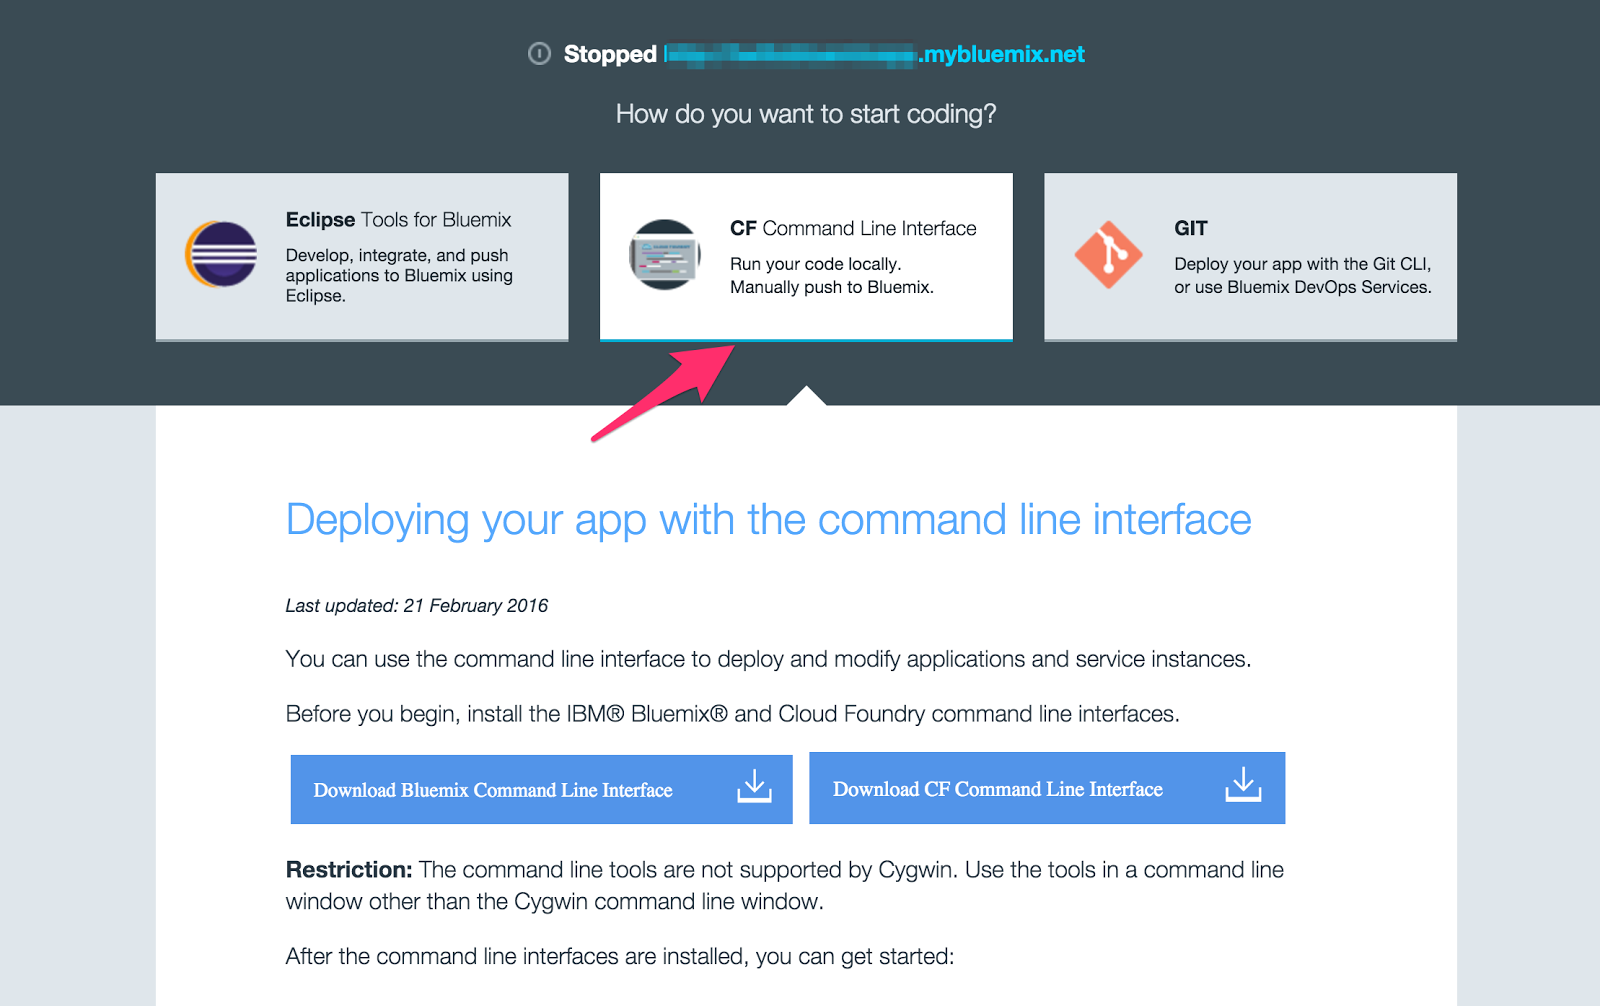
Task: Click heading 'Deploying your app with the command line interface'
Action: 768,520
